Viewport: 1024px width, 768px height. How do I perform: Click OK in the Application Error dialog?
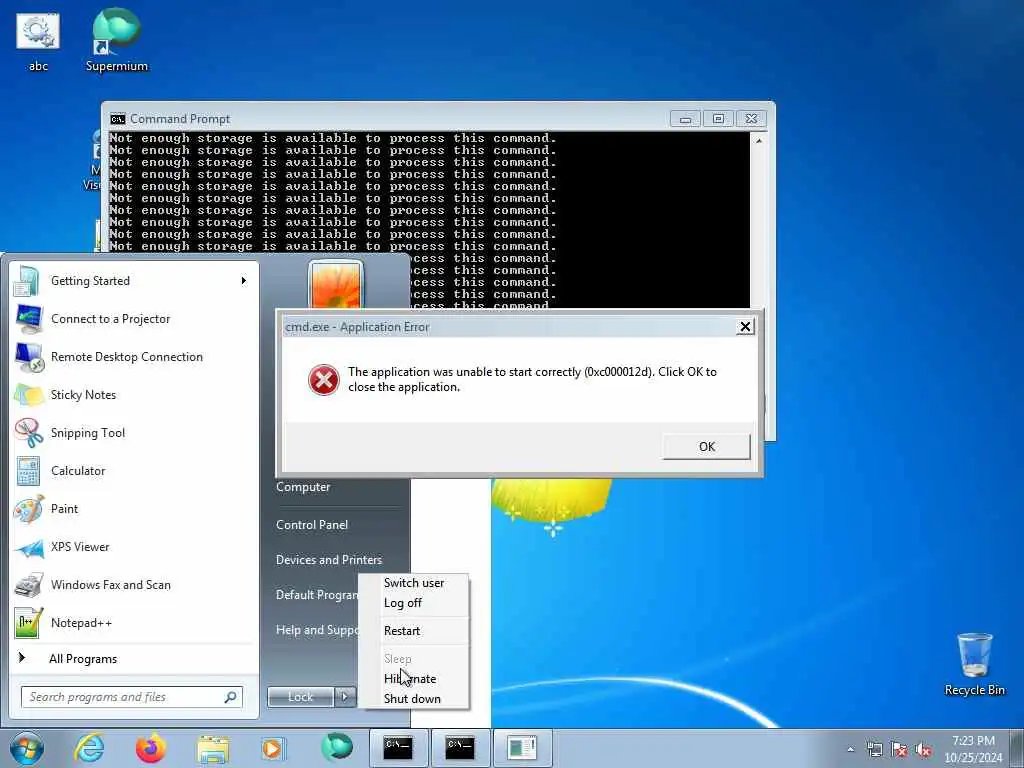pos(707,447)
